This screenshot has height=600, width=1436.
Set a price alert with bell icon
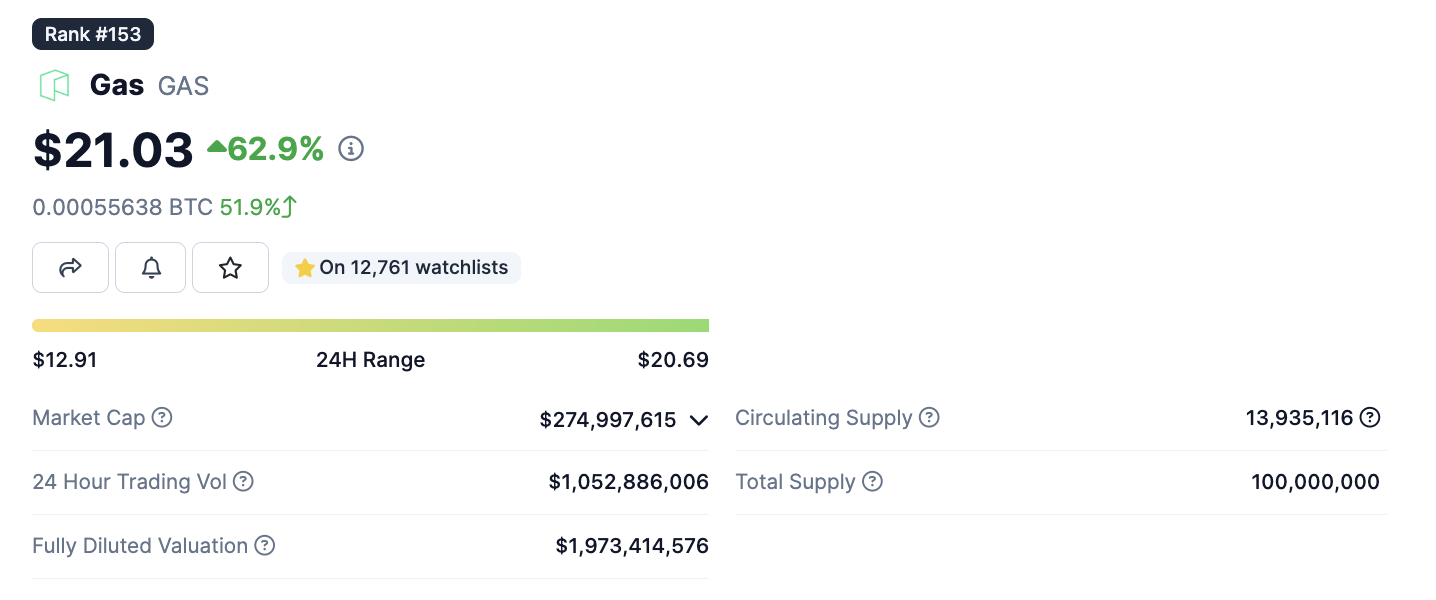[151, 267]
